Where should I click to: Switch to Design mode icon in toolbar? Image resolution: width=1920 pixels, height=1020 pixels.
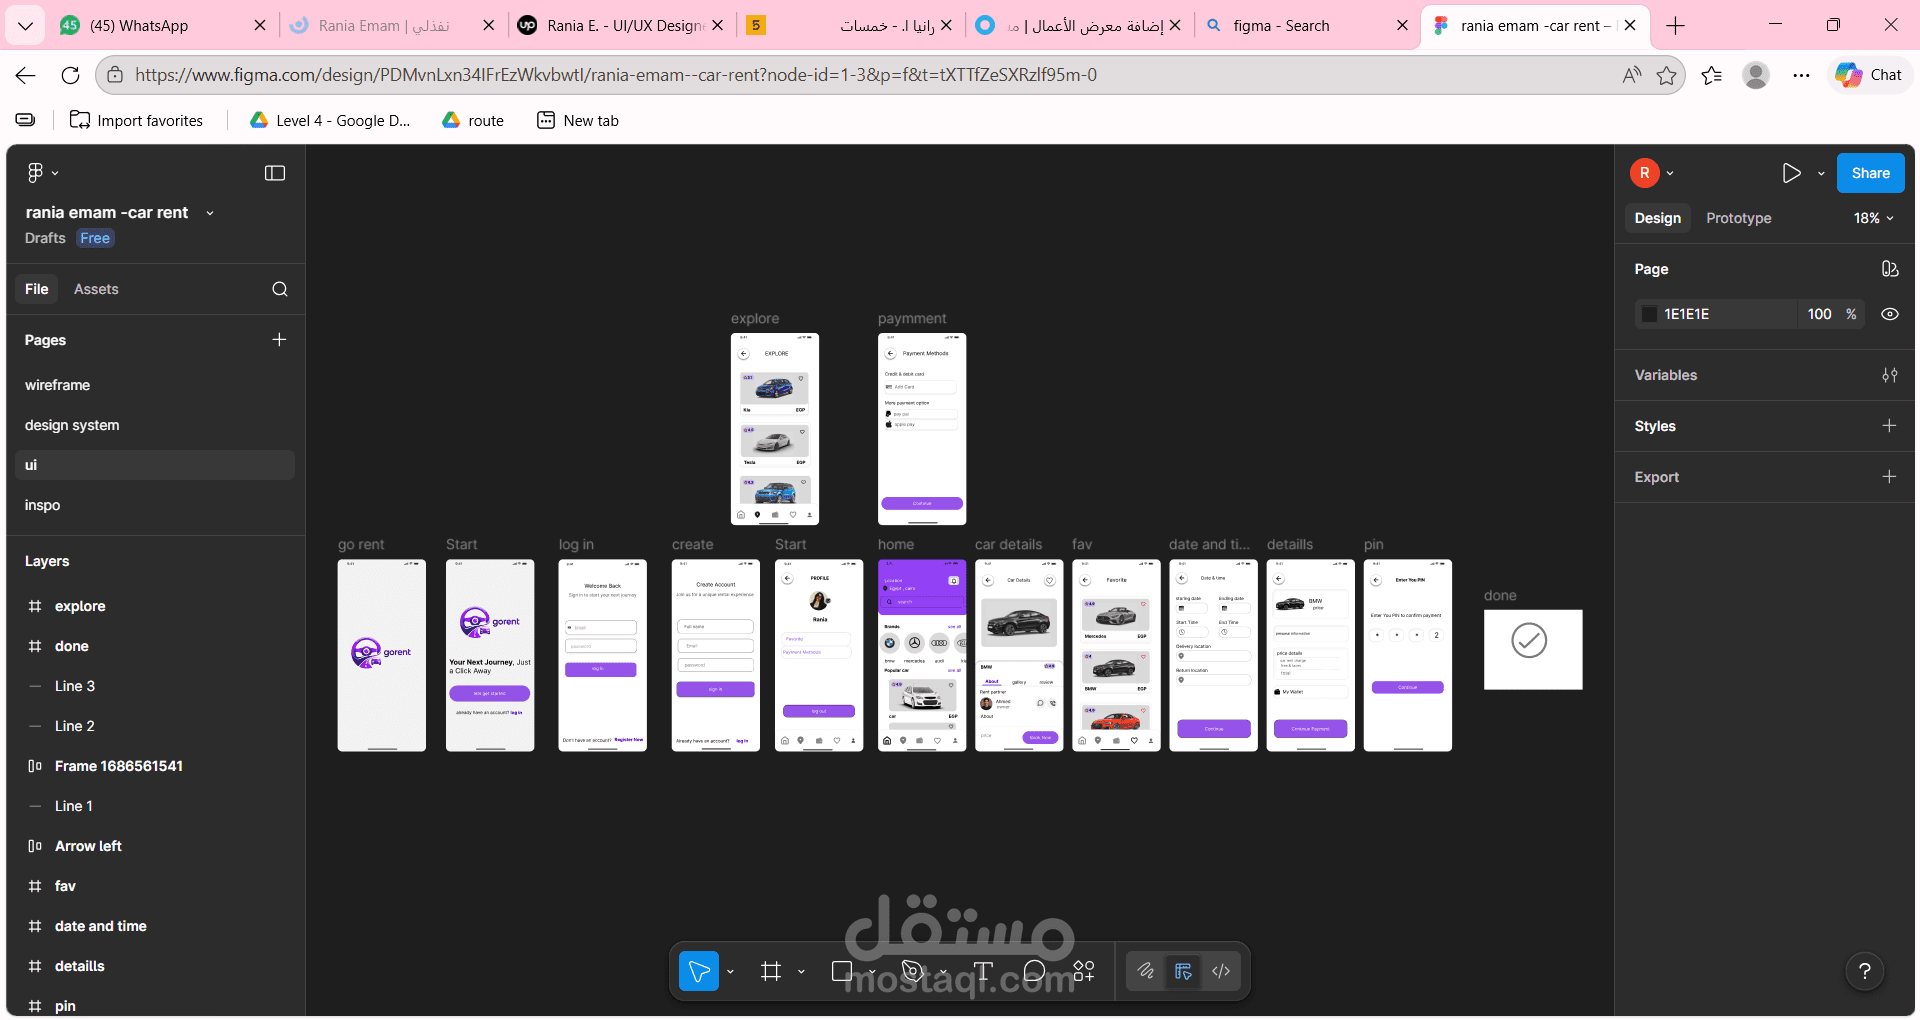[1183, 971]
